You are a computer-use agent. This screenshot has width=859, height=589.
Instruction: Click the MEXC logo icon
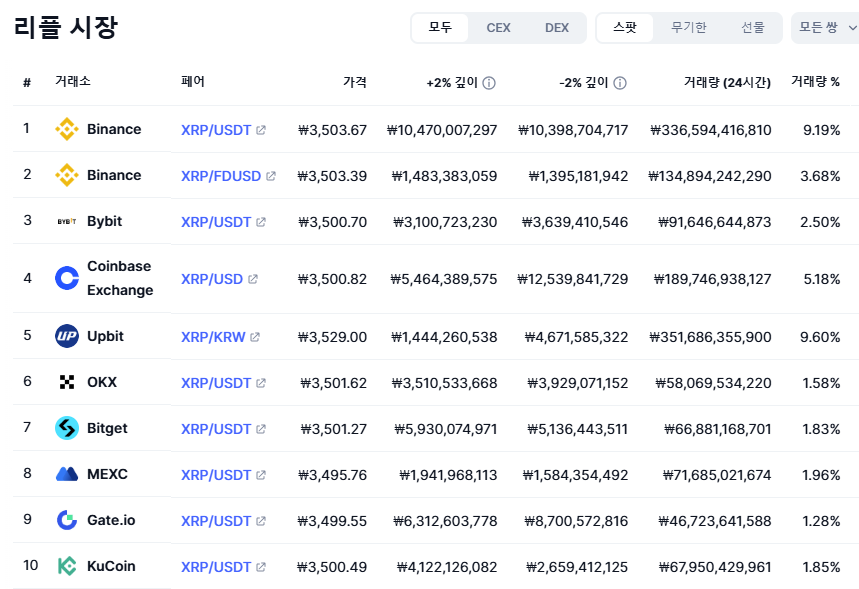click(x=67, y=474)
